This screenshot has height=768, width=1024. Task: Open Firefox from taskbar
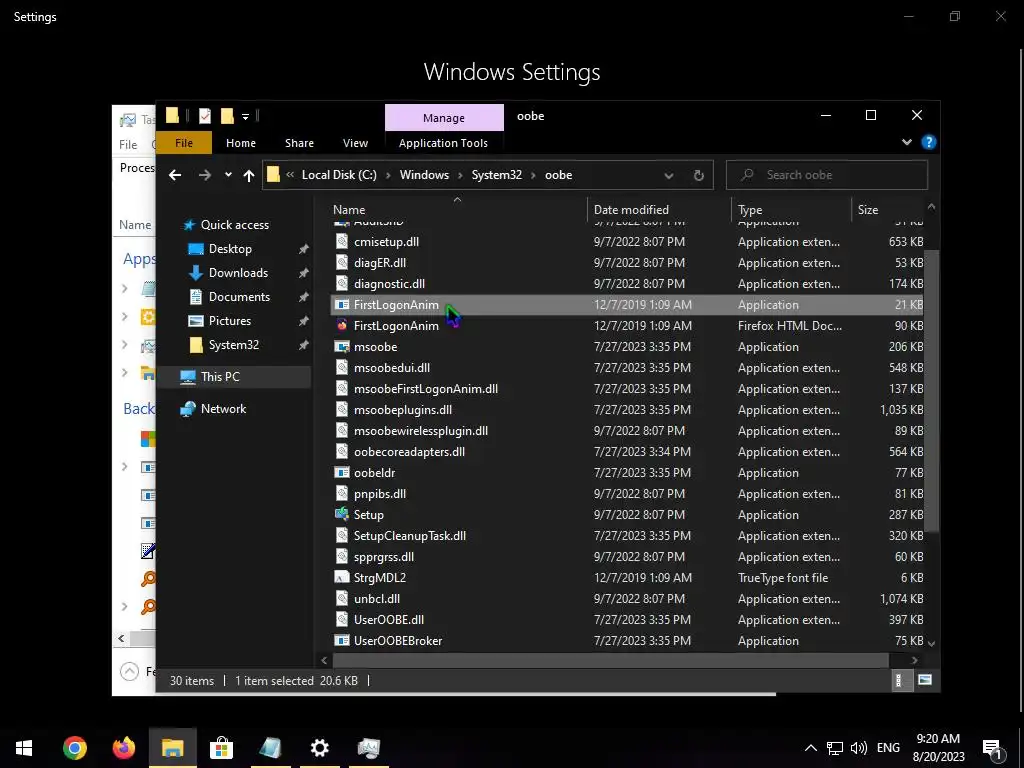(123, 748)
